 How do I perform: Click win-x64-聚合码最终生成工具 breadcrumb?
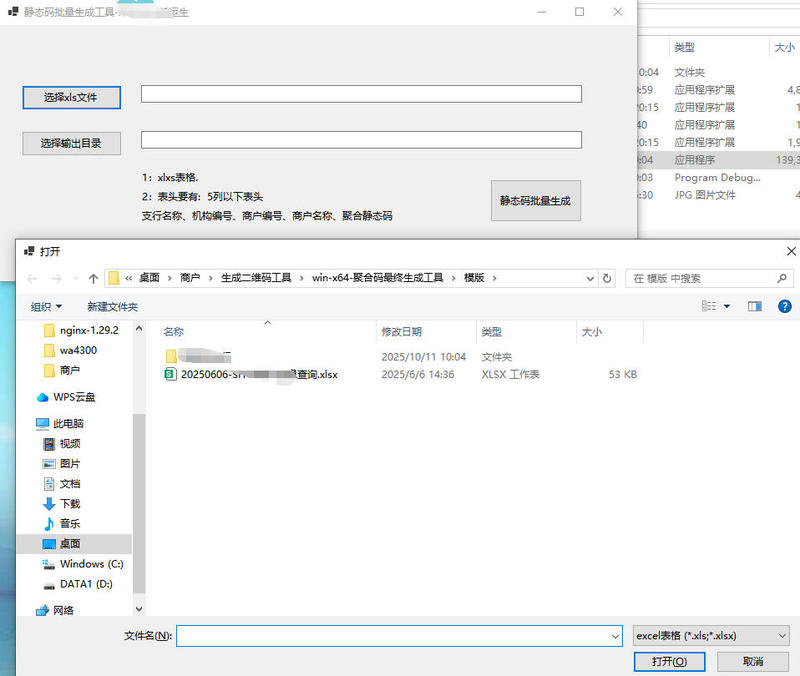tap(378, 278)
